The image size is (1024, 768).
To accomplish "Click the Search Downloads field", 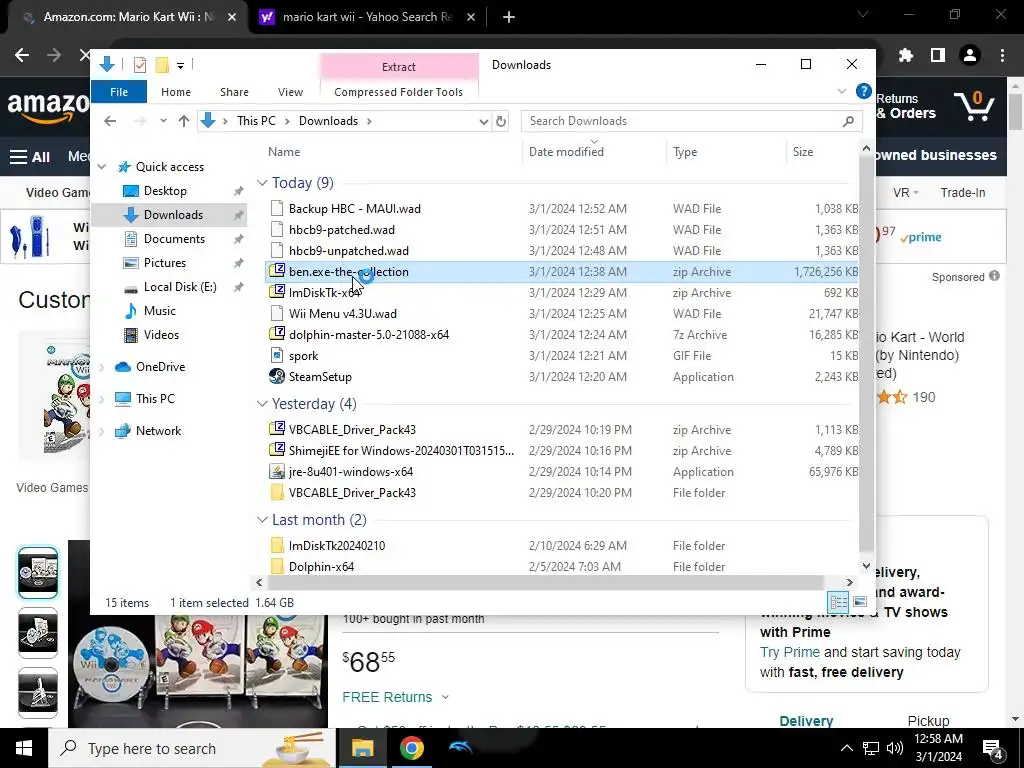I will point(691,121).
